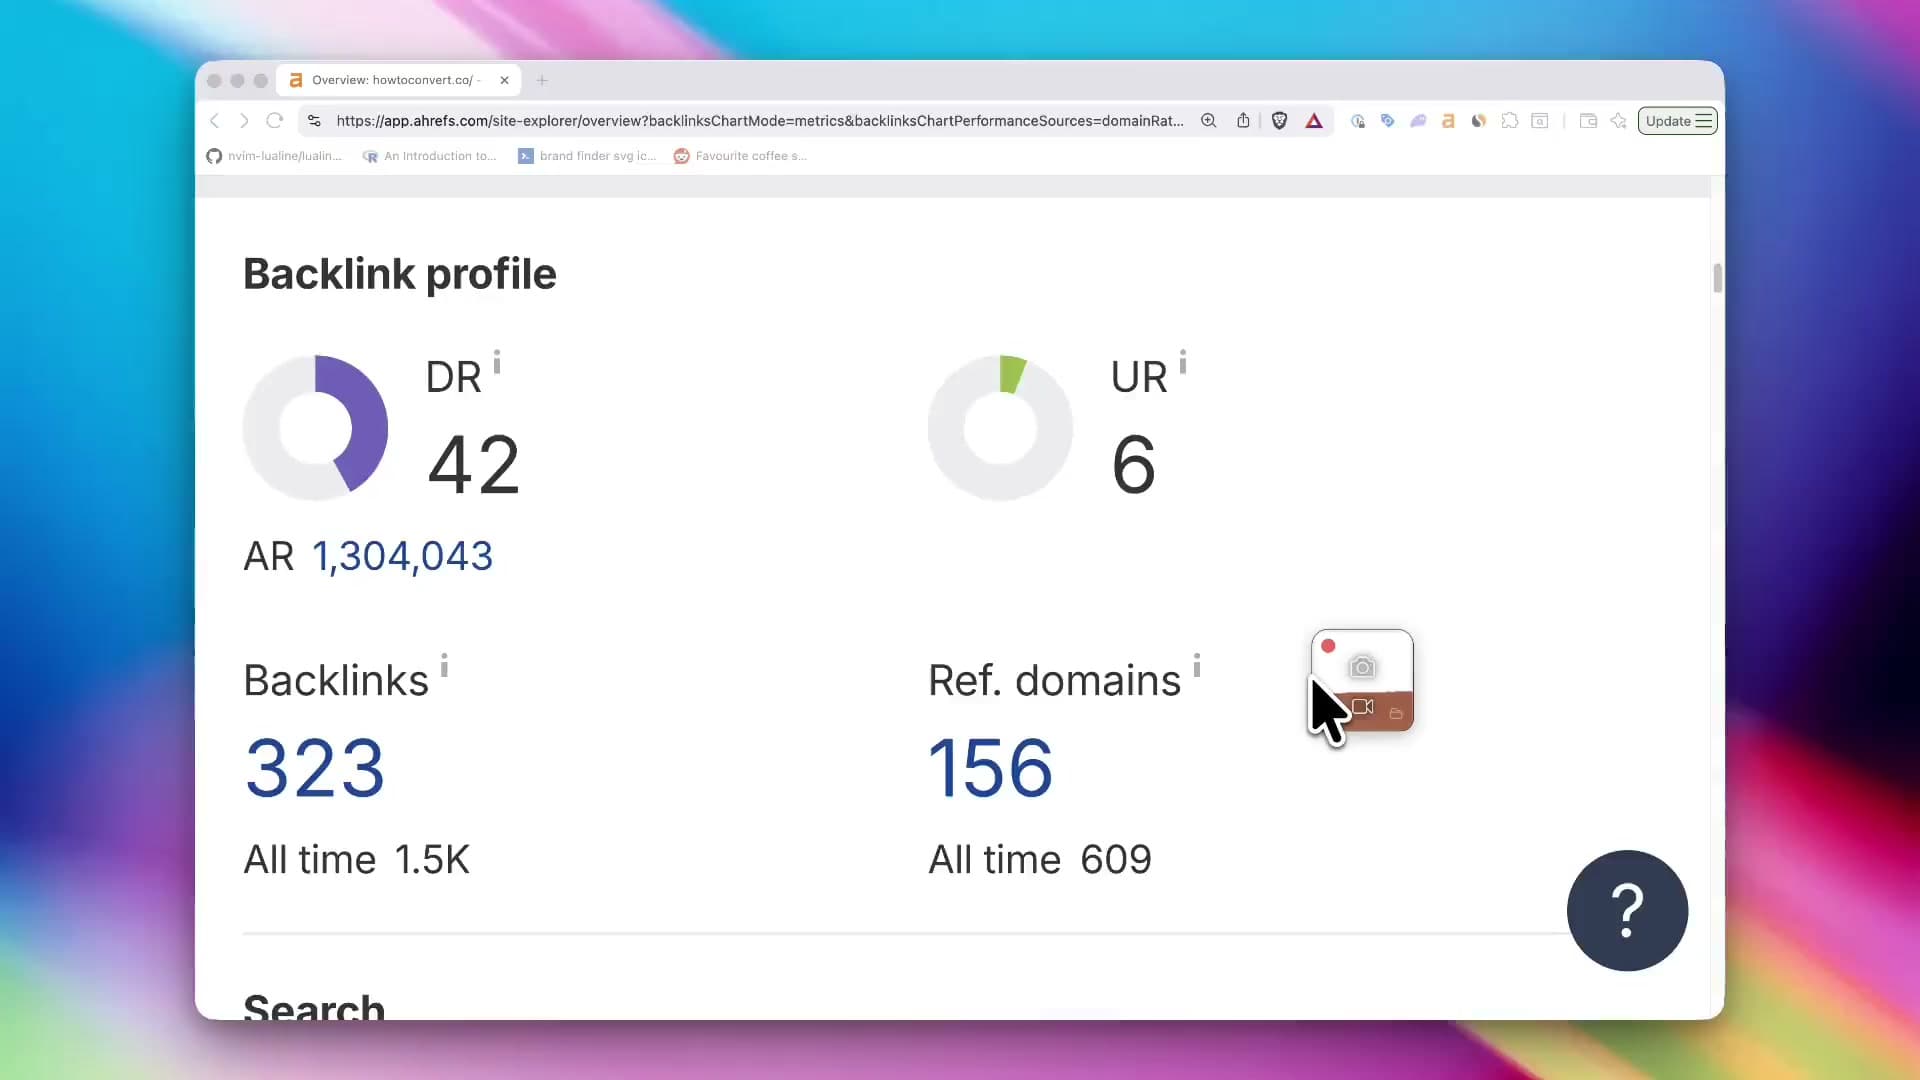This screenshot has width=1920, height=1080.
Task: Click the sidebar search panel icon
Action: tap(1540, 121)
